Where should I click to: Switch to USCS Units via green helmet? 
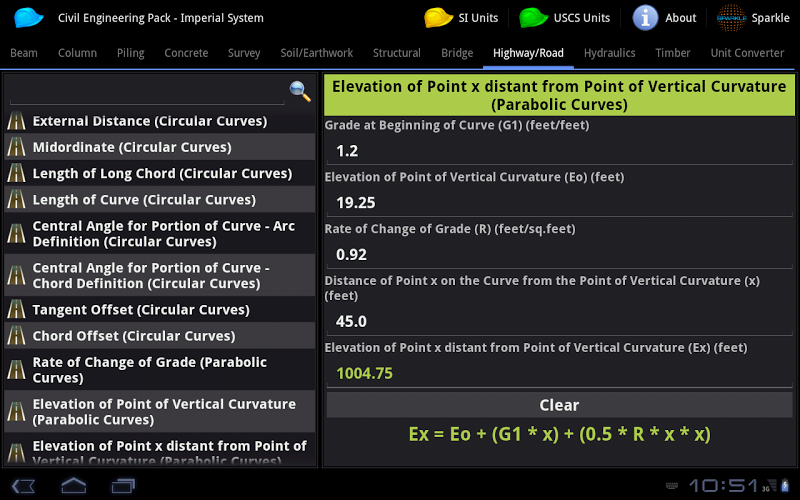[533, 18]
